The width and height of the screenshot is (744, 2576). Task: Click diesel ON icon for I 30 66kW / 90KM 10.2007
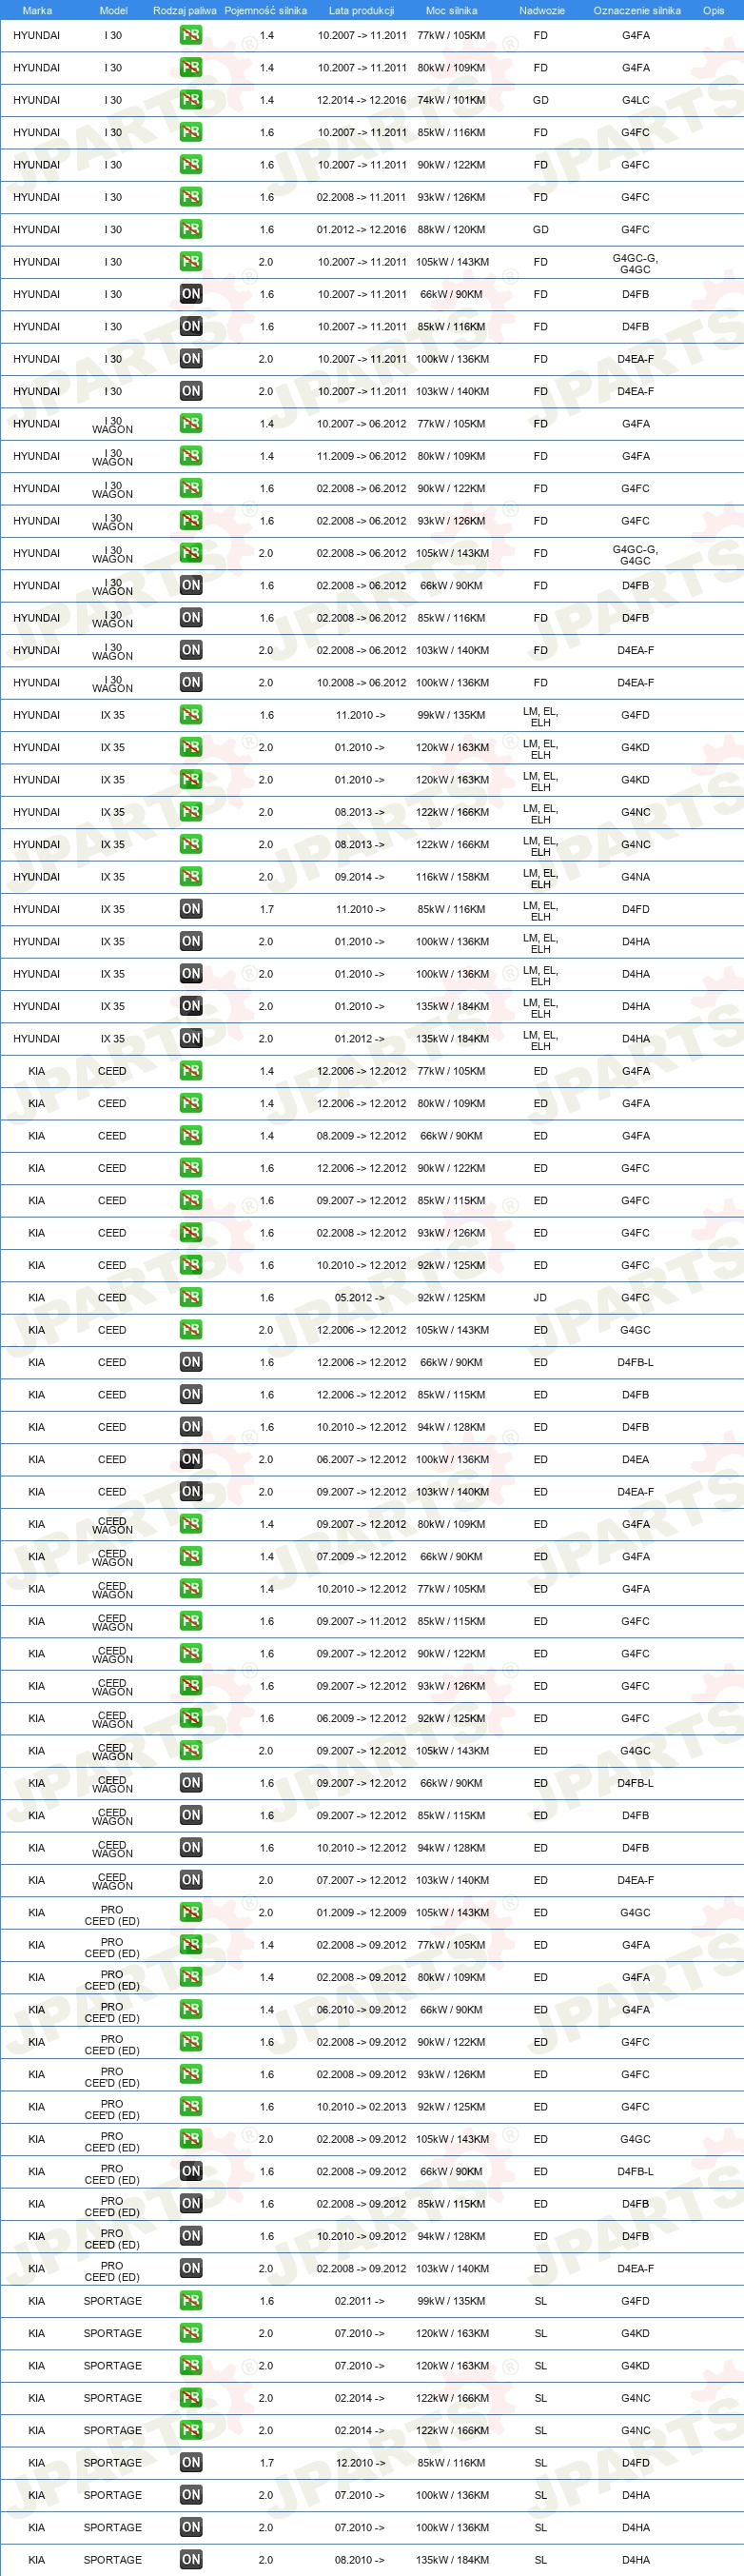pyautogui.click(x=191, y=294)
